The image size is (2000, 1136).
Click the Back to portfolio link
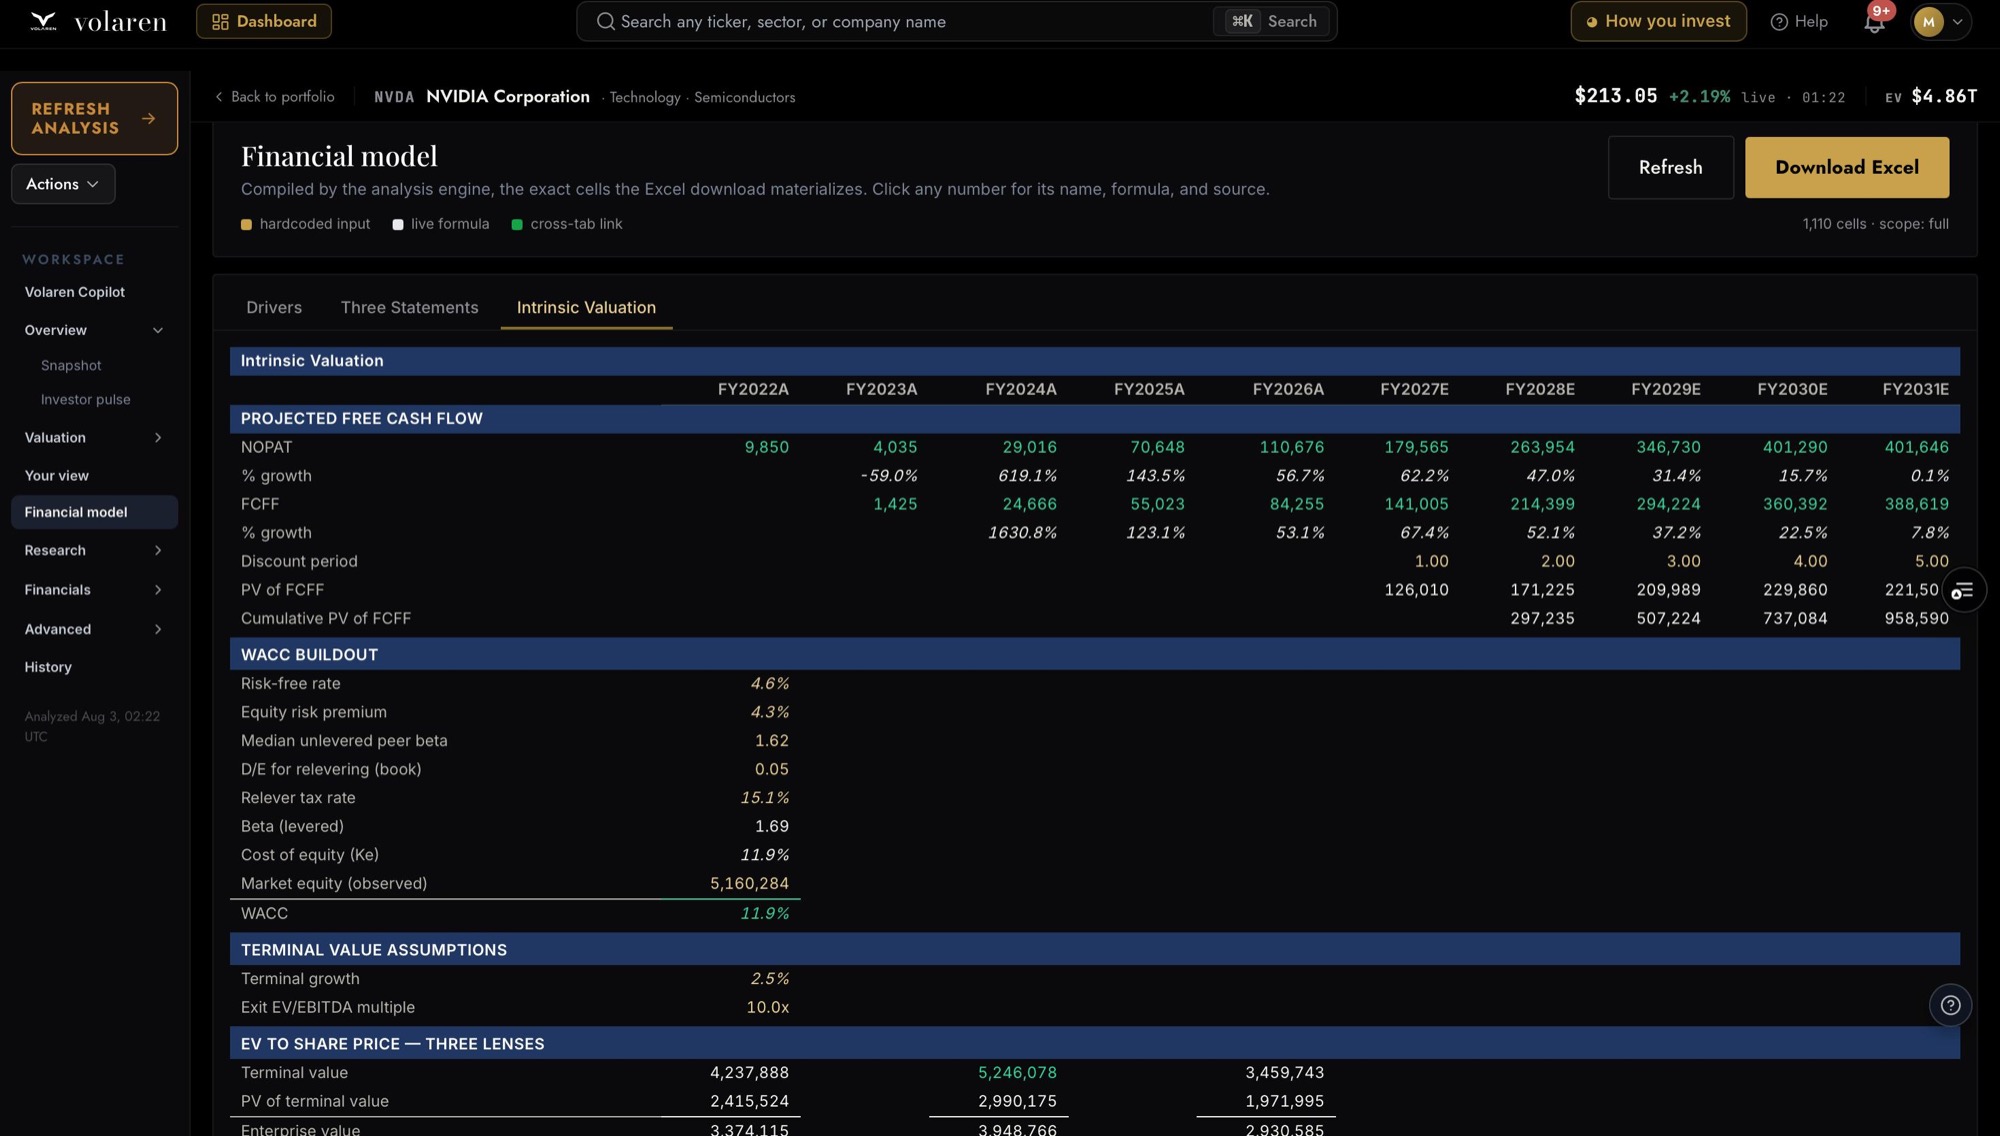(x=275, y=97)
